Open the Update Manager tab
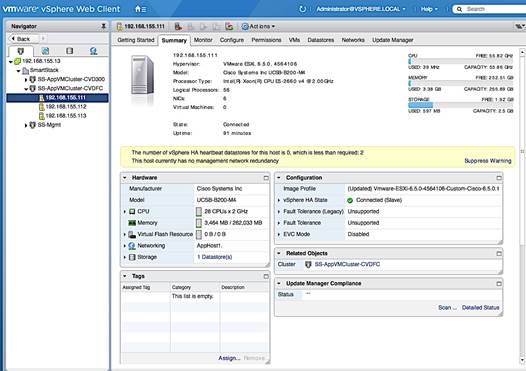 click(392, 40)
